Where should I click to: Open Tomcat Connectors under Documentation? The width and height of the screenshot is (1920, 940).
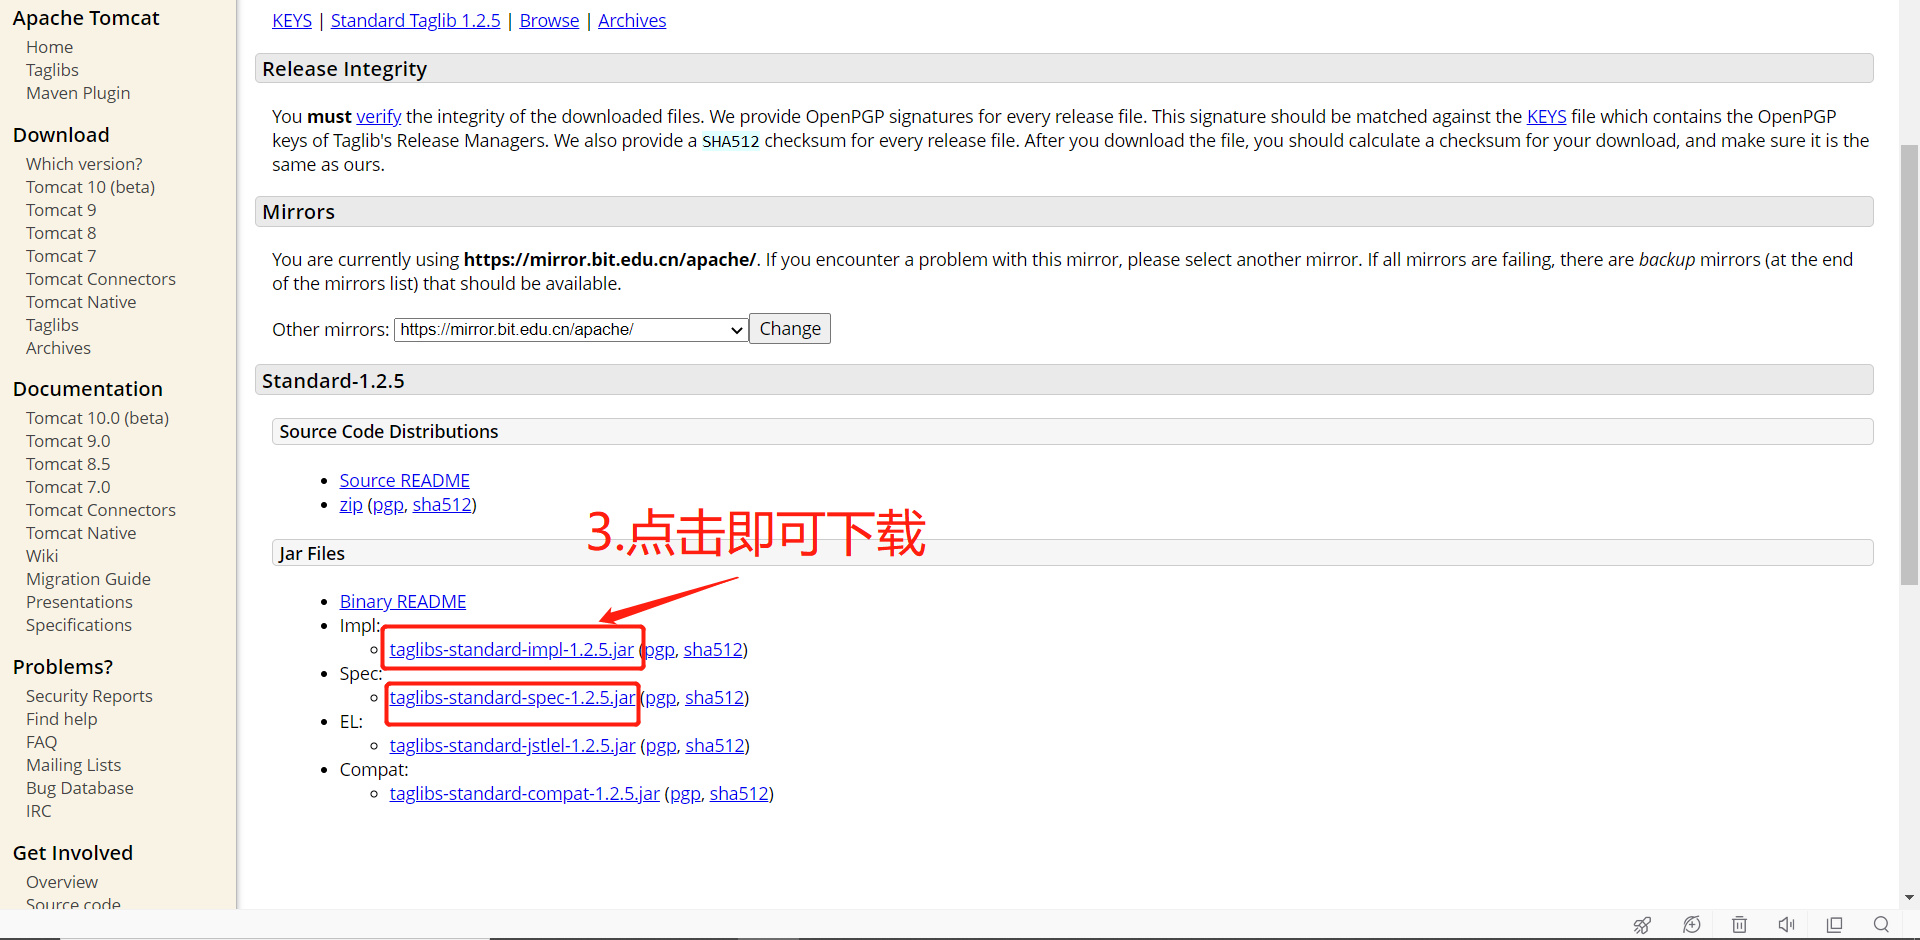101,510
